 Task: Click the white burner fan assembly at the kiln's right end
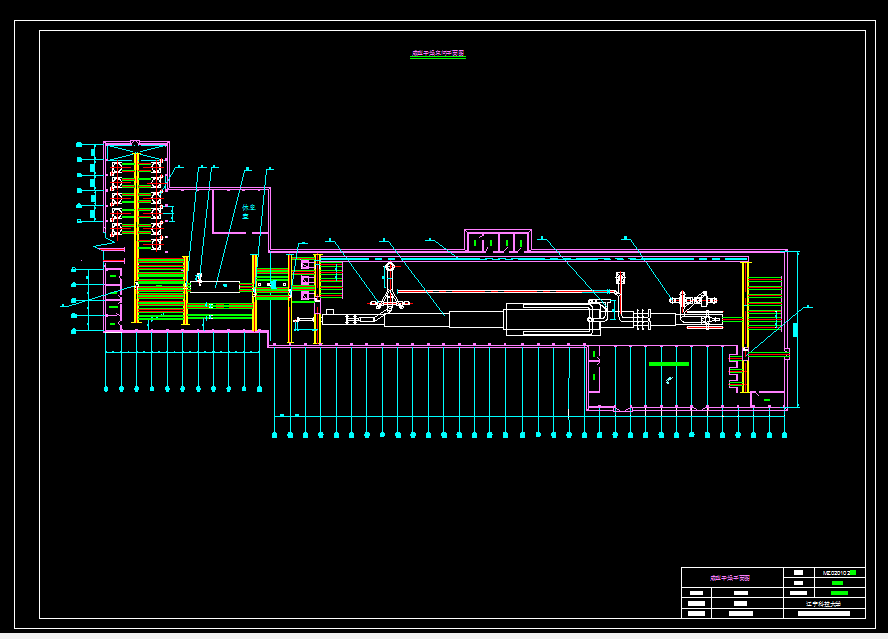[694, 300]
